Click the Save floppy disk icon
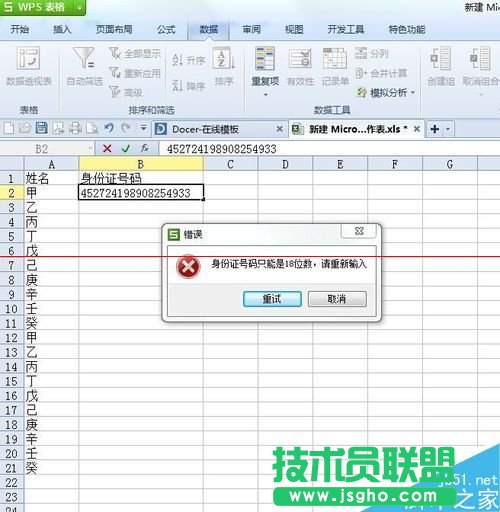The height and width of the screenshot is (512, 500). pyautogui.click(x=42, y=128)
